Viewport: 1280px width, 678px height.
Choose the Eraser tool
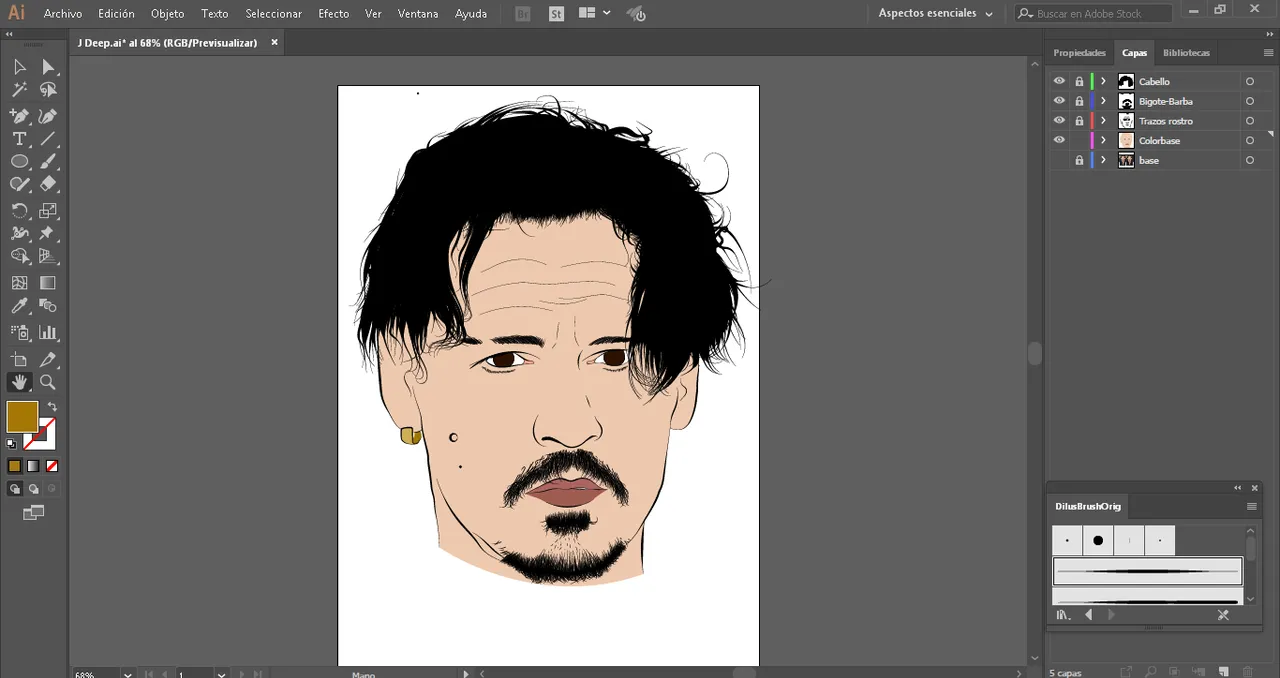tap(48, 185)
